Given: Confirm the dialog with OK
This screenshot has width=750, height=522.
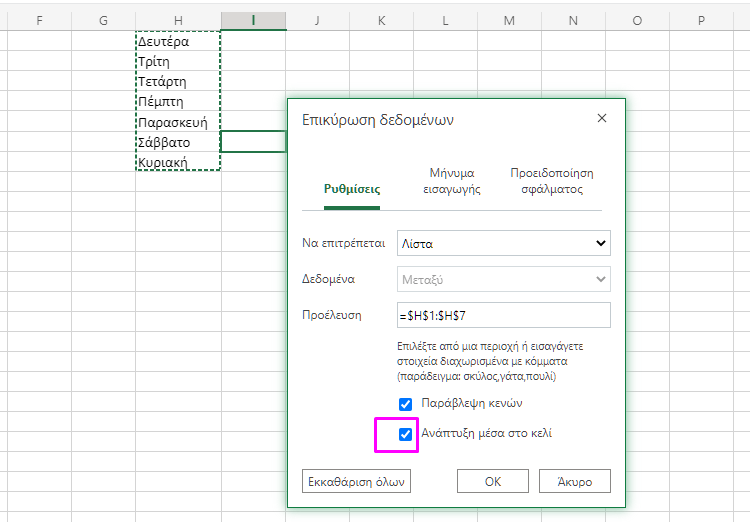Looking at the screenshot, I should [492, 481].
